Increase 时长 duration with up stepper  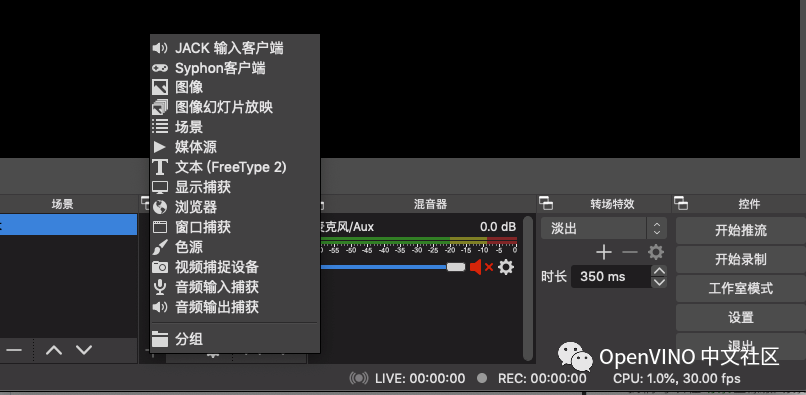pos(659,271)
